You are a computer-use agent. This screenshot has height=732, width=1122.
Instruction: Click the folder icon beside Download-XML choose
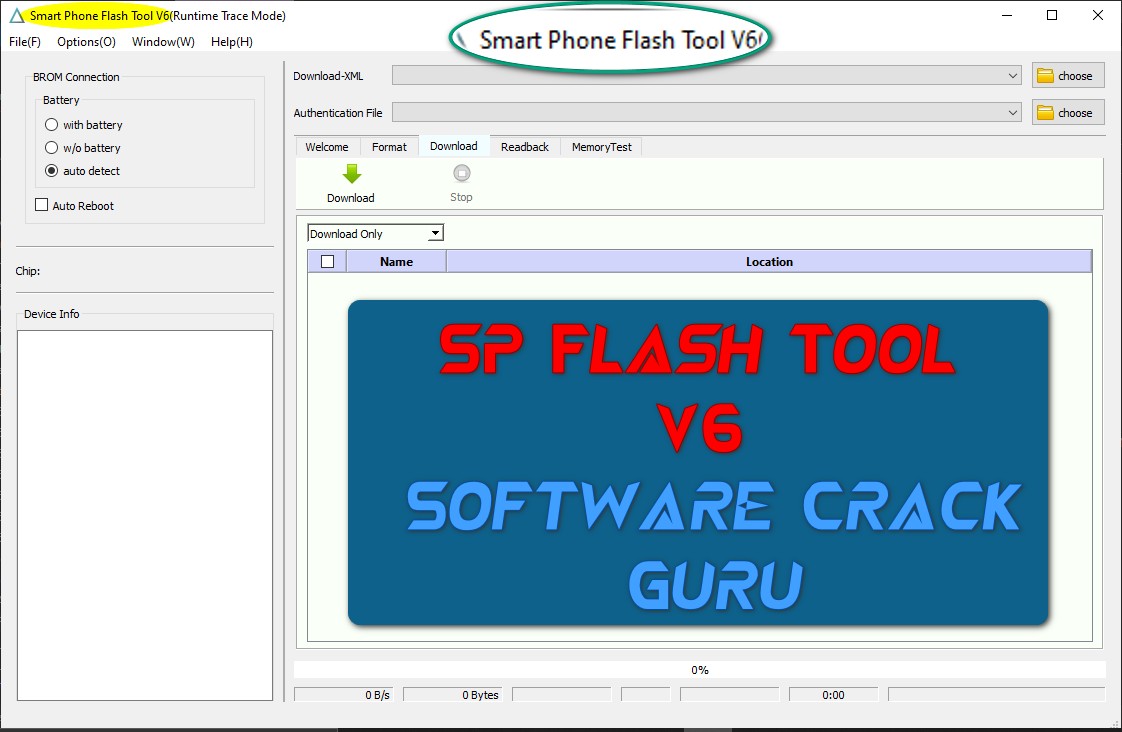pyautogui.click(x=1045, y=76)
